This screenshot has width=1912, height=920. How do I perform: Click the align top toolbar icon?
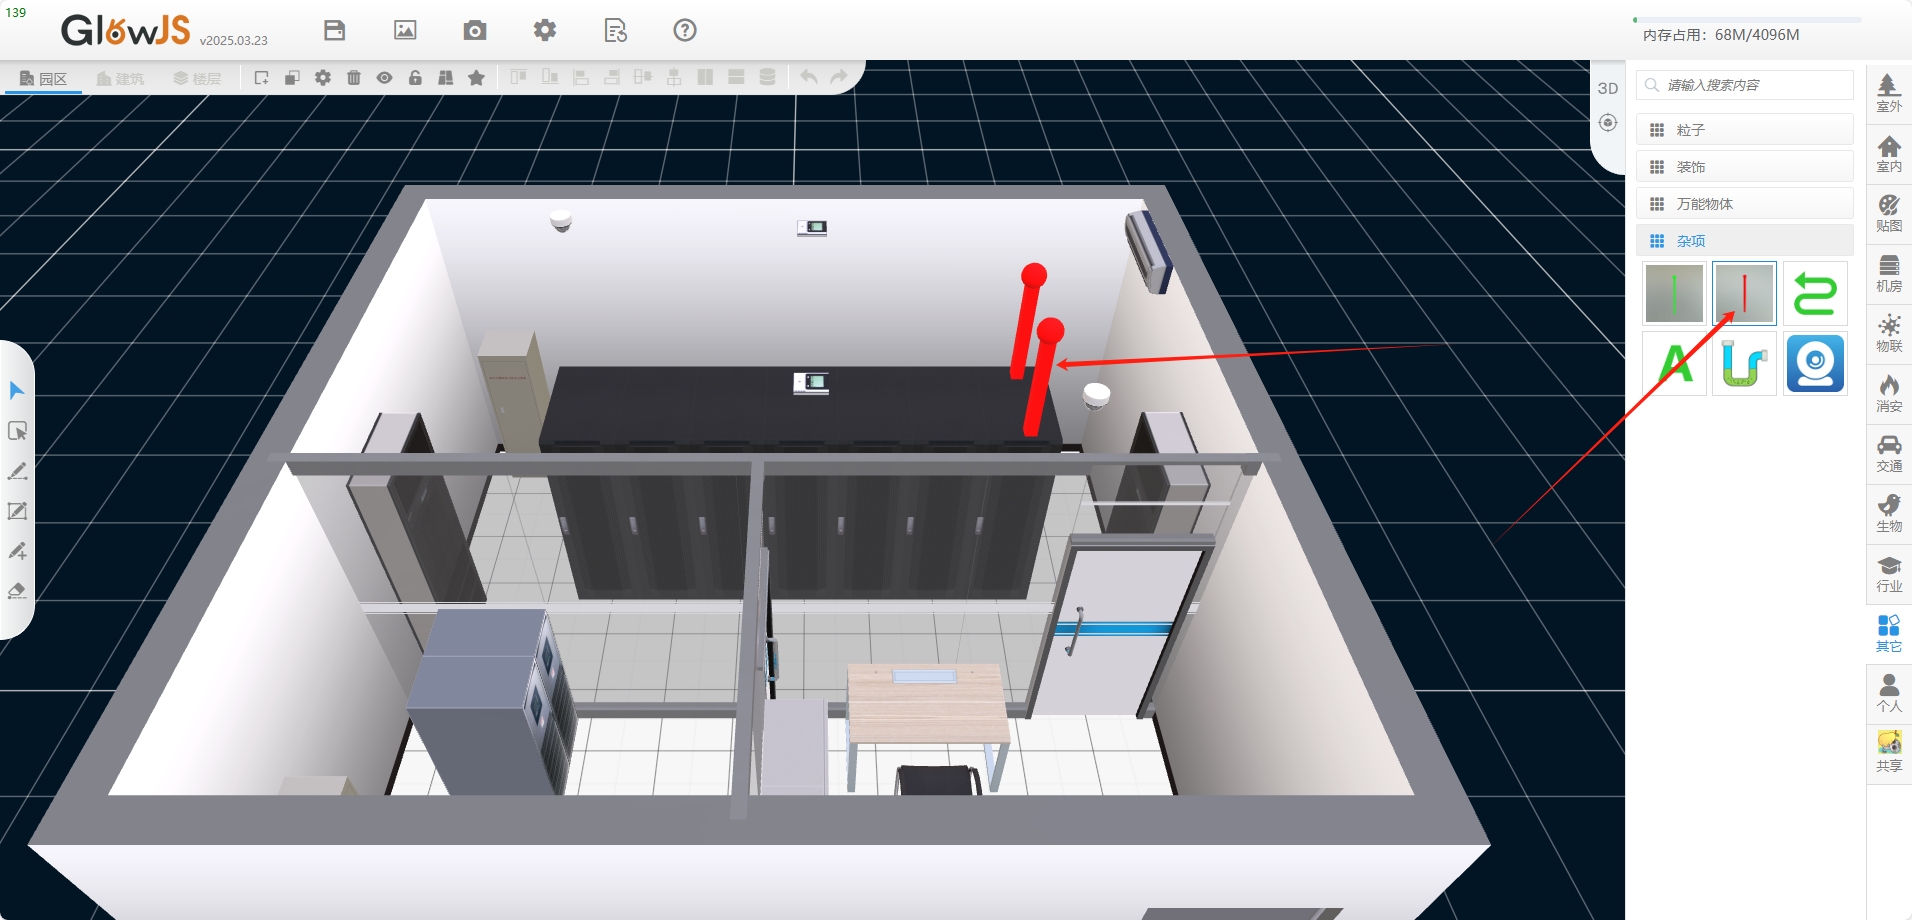519,77
